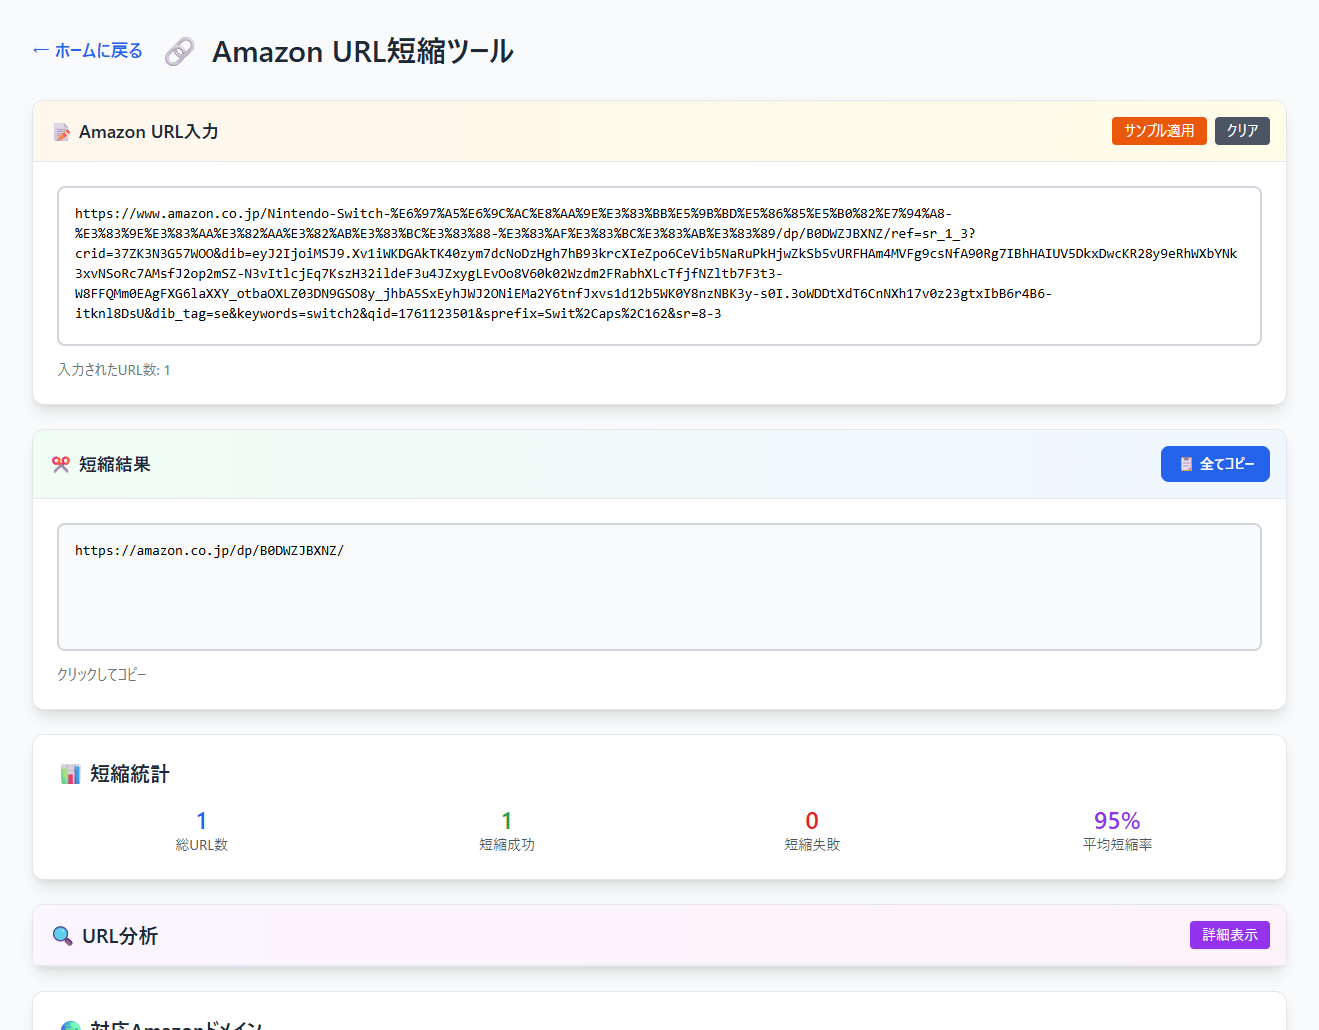Click the クリックしてコピー hint text
Screen dimensions: 1319x1030
click(x=102, y=675)
